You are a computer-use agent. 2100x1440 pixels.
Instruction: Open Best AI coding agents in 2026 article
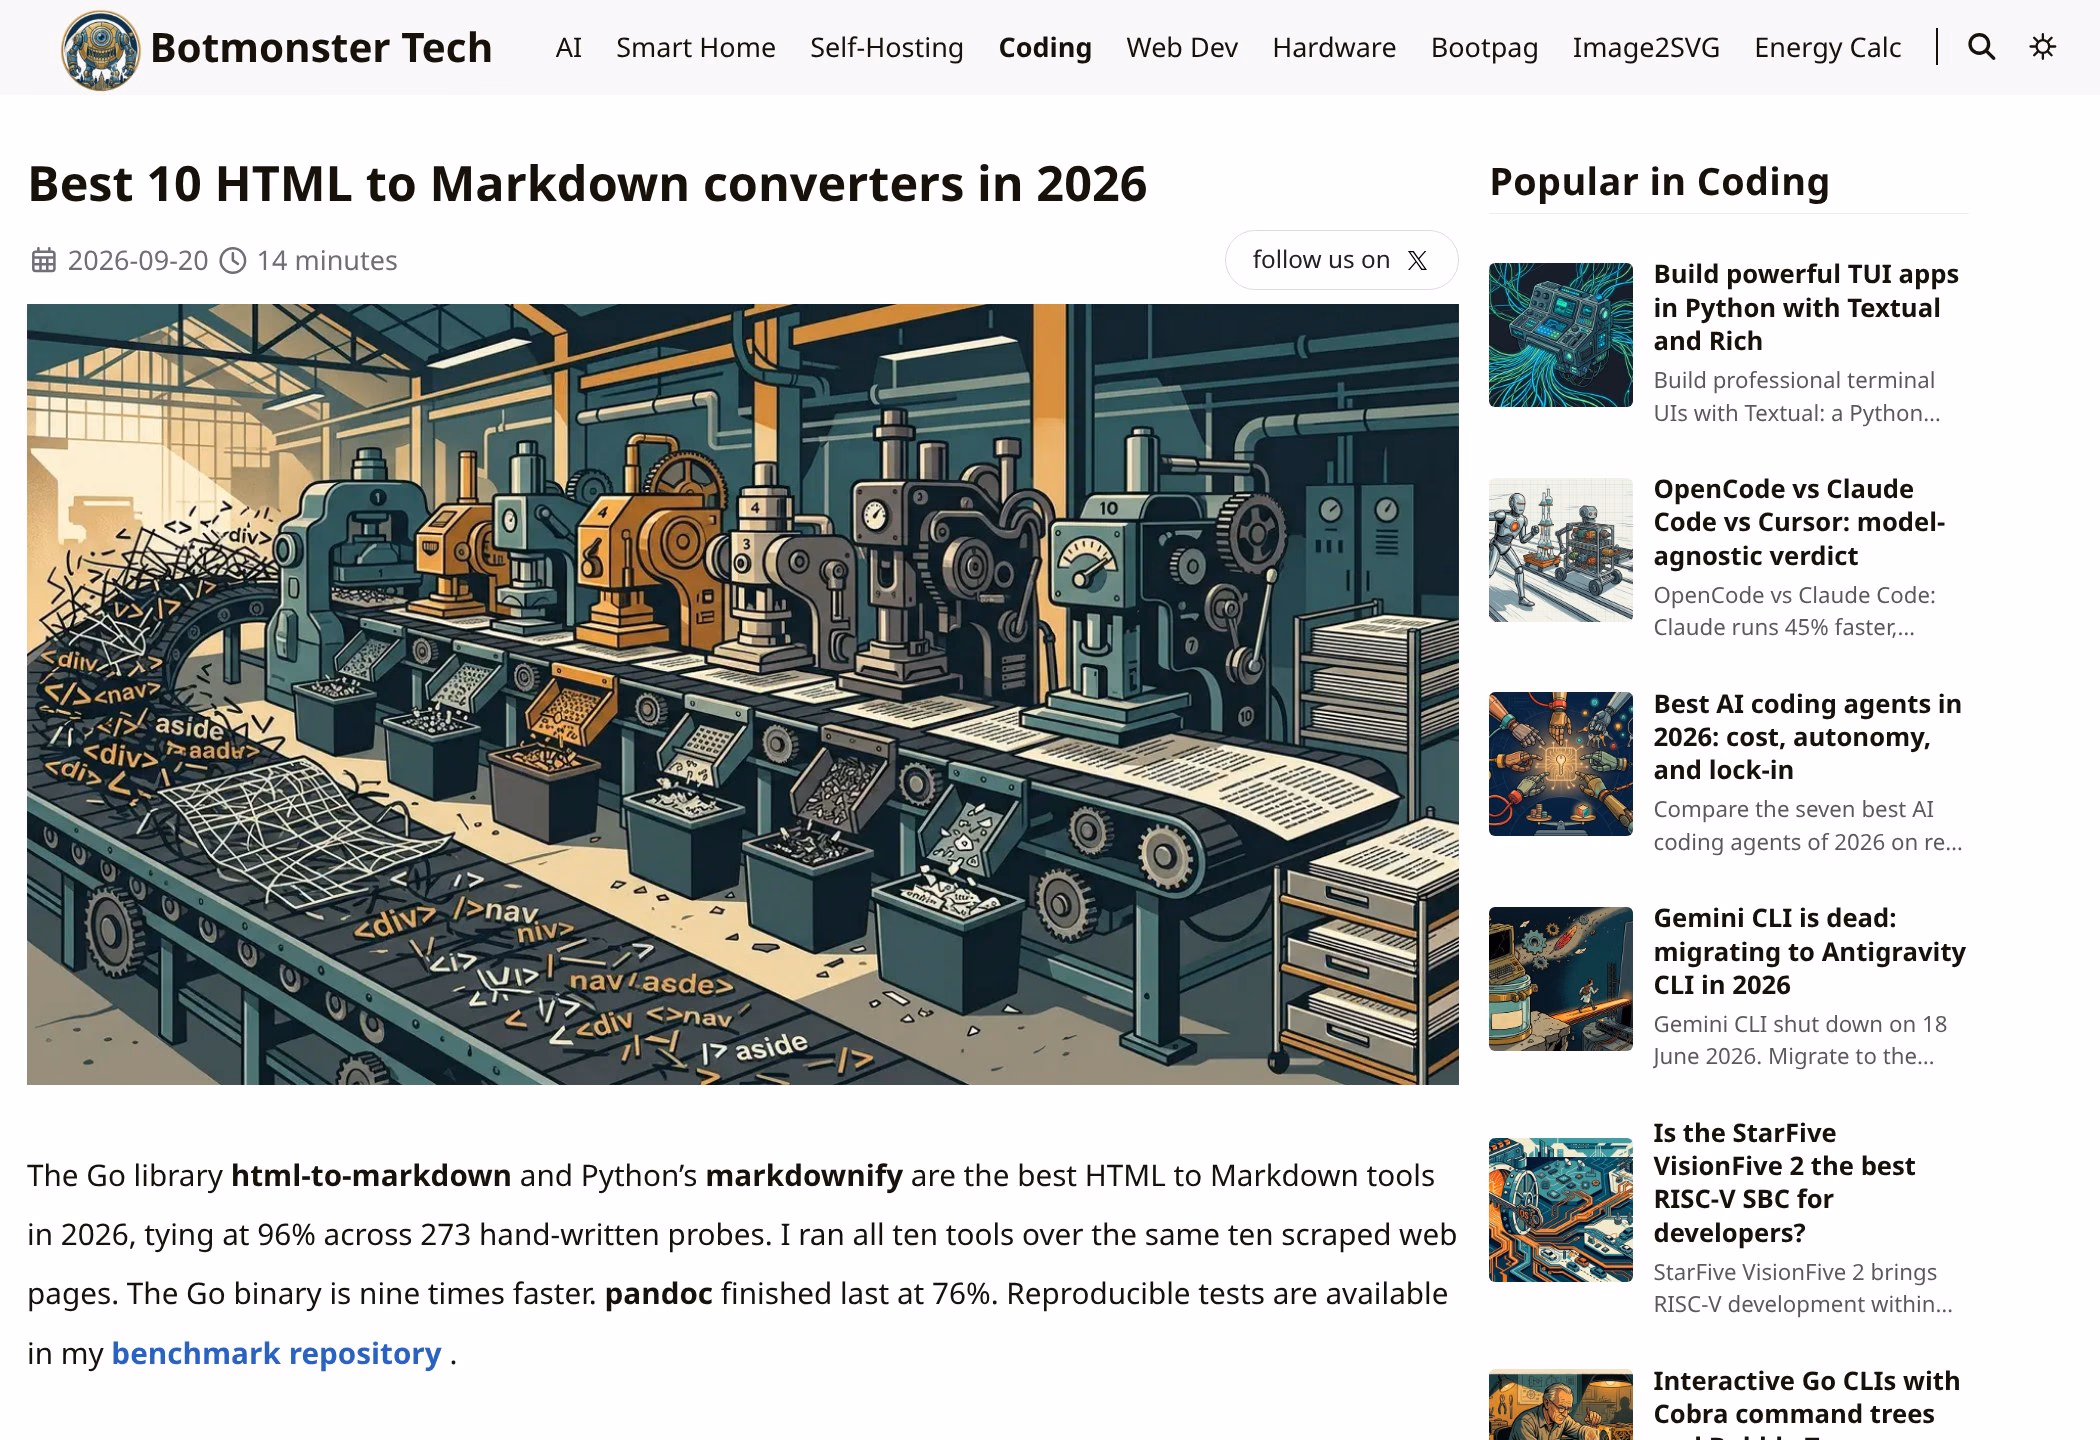(x=1807, y=737)
